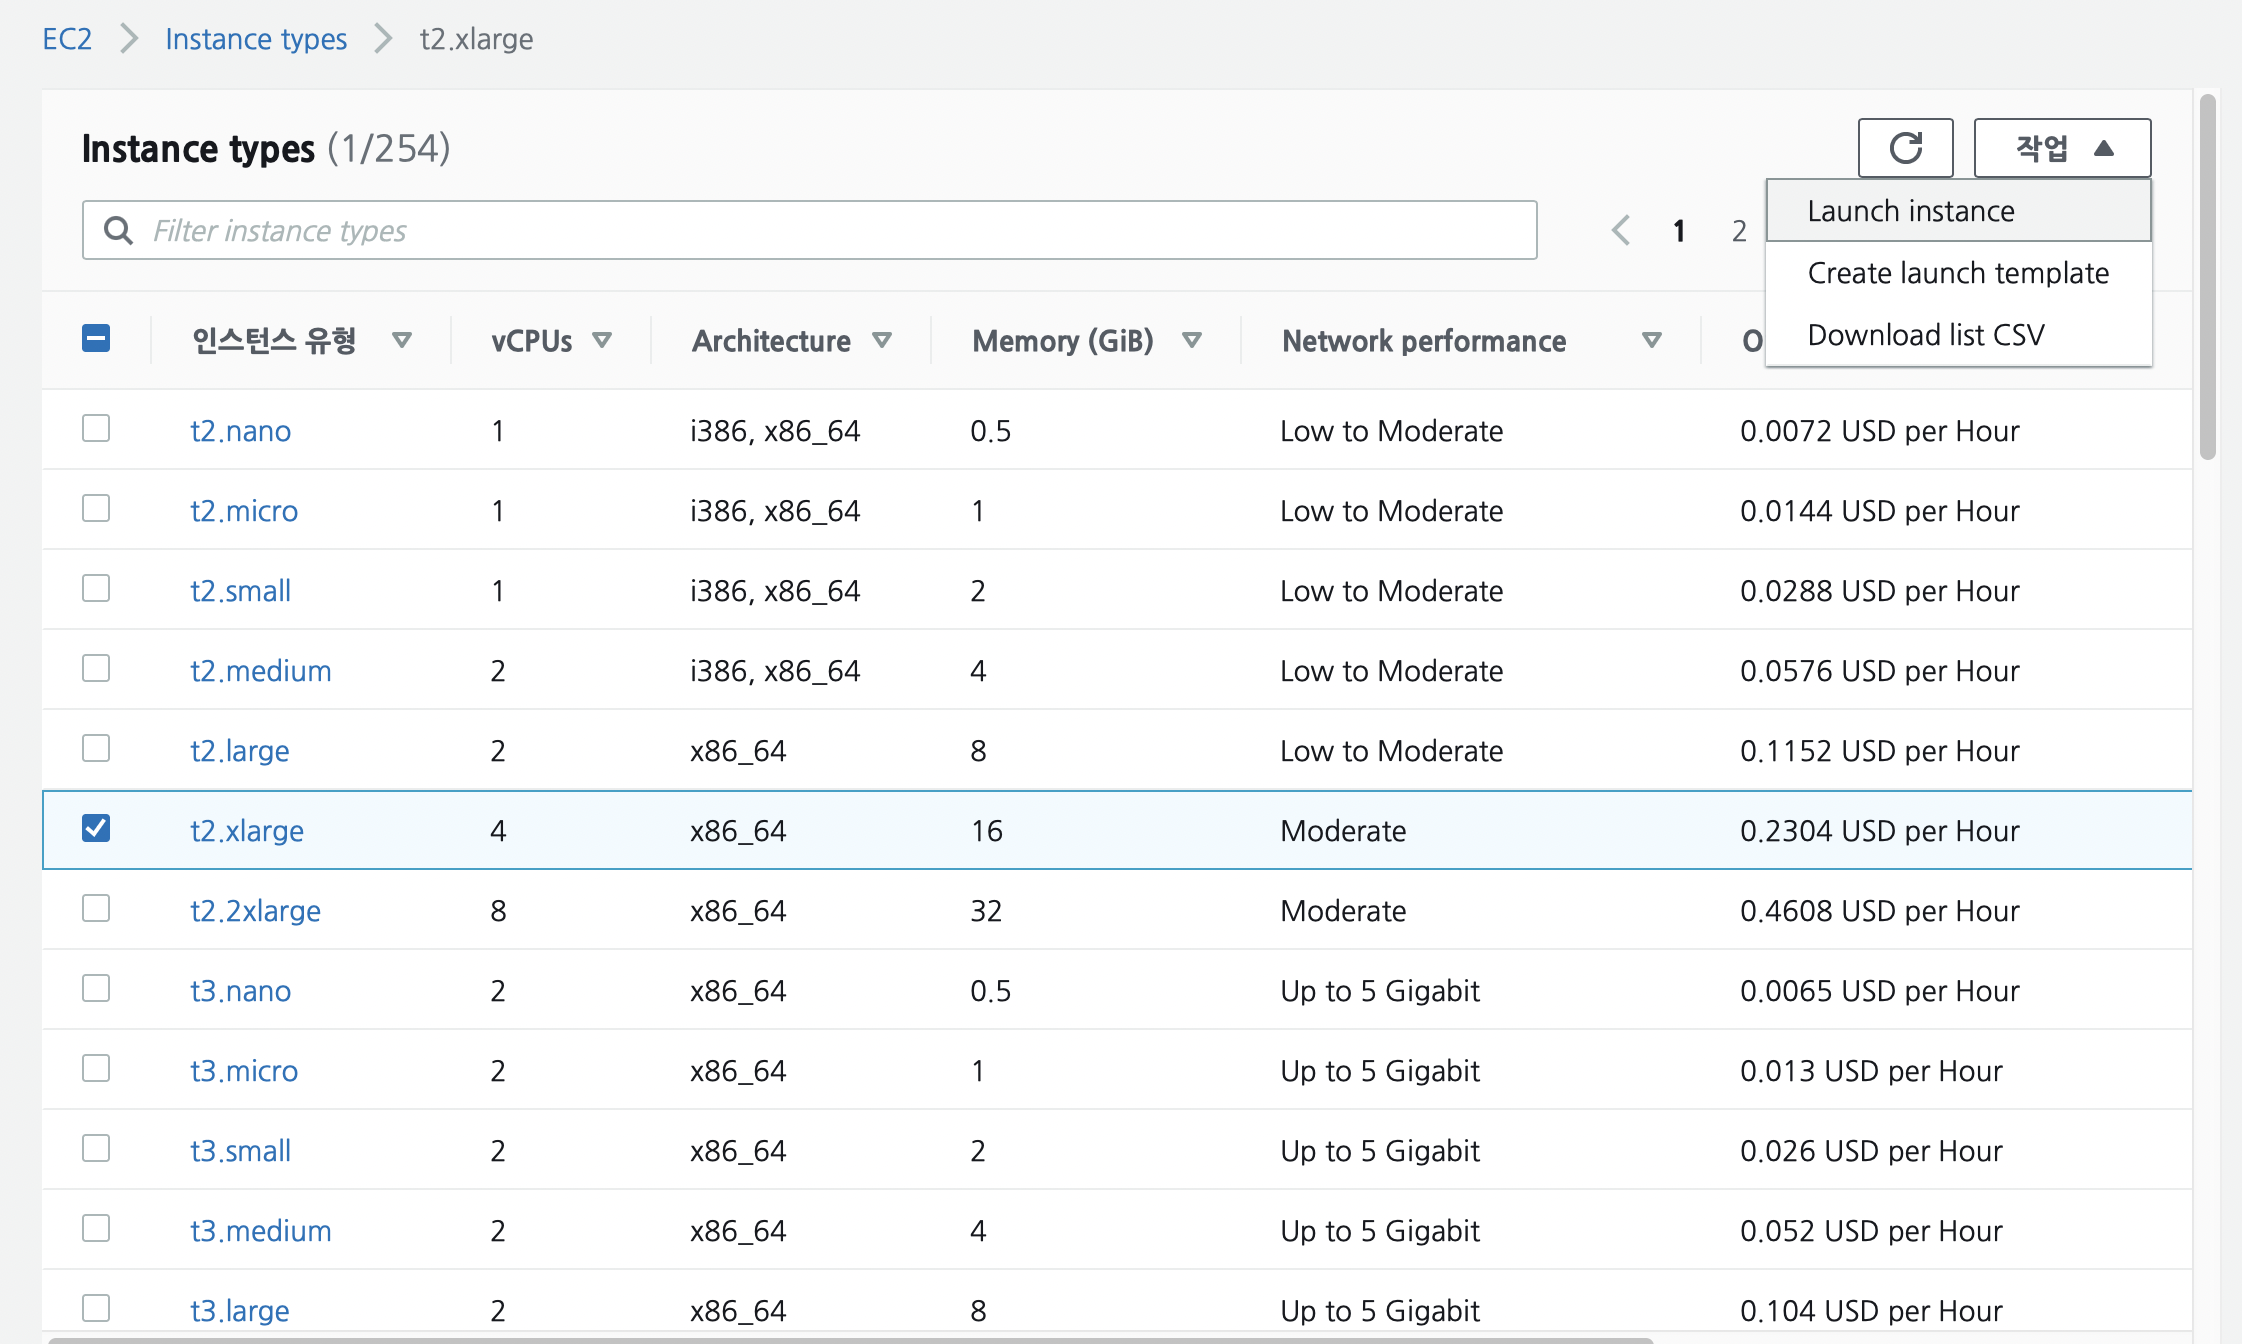
Task: Sort by Architecture column arrow
Action: point(881,341)
